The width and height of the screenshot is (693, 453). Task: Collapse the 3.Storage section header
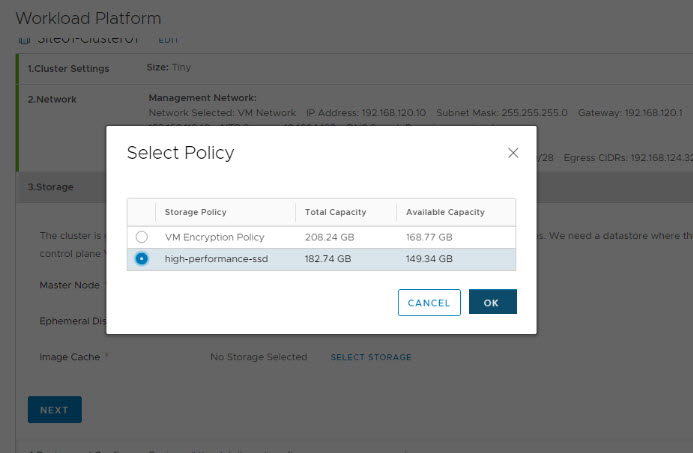pos(49,186)
